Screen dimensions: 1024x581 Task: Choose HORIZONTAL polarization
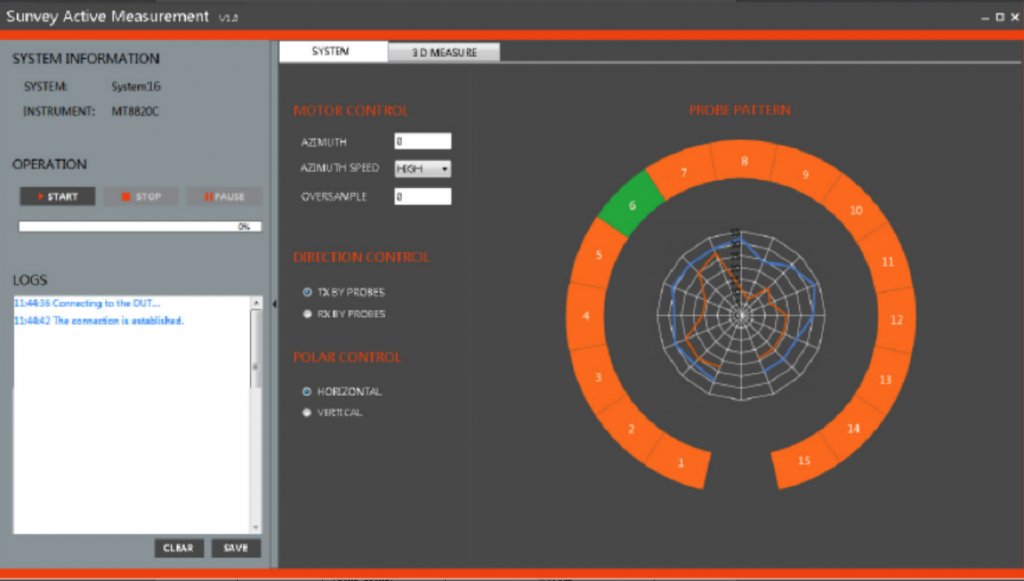click(307, 392)
